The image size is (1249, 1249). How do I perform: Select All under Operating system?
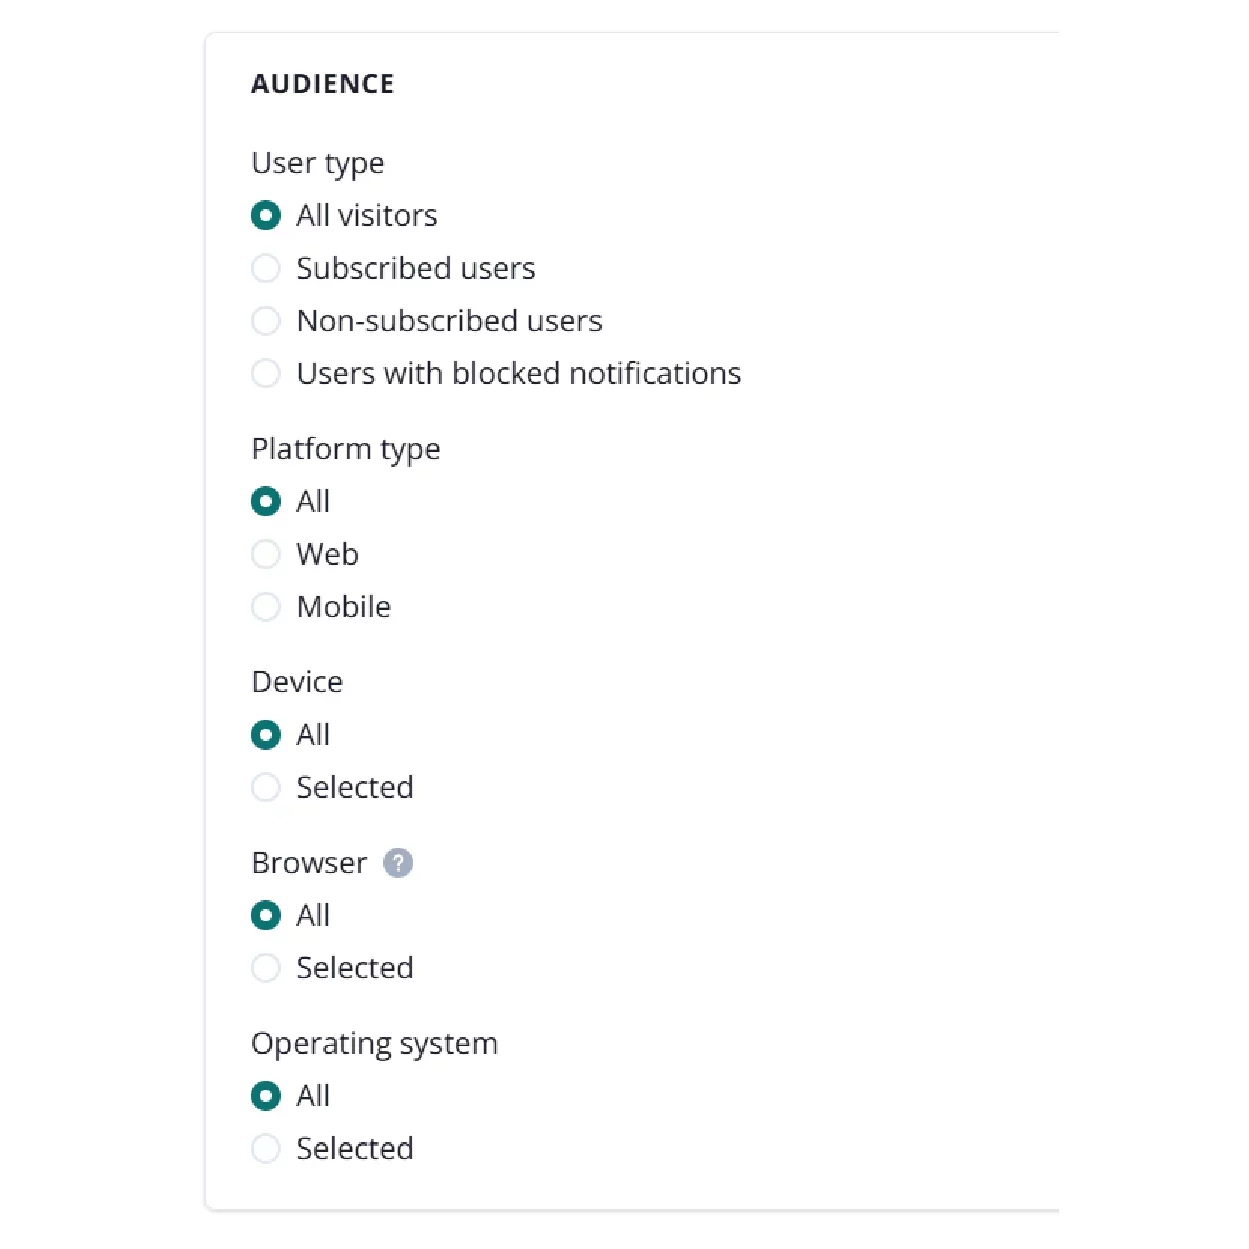coord(266,1096)
